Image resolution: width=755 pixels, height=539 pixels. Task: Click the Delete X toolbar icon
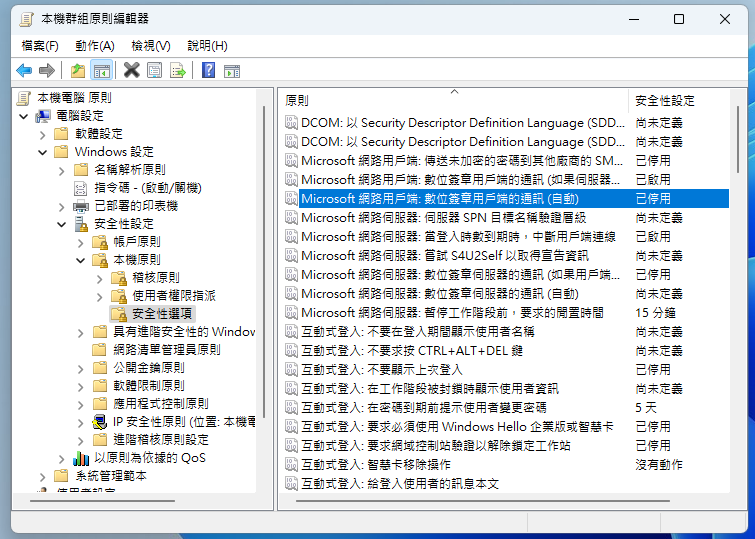point(131,70)
